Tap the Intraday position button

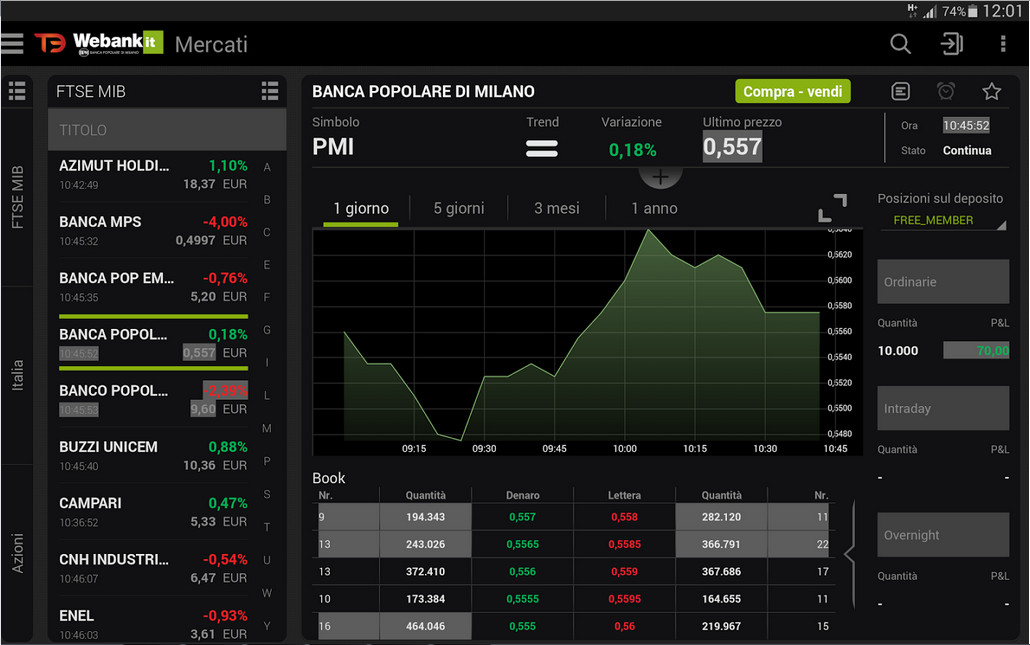pos(943,409)
